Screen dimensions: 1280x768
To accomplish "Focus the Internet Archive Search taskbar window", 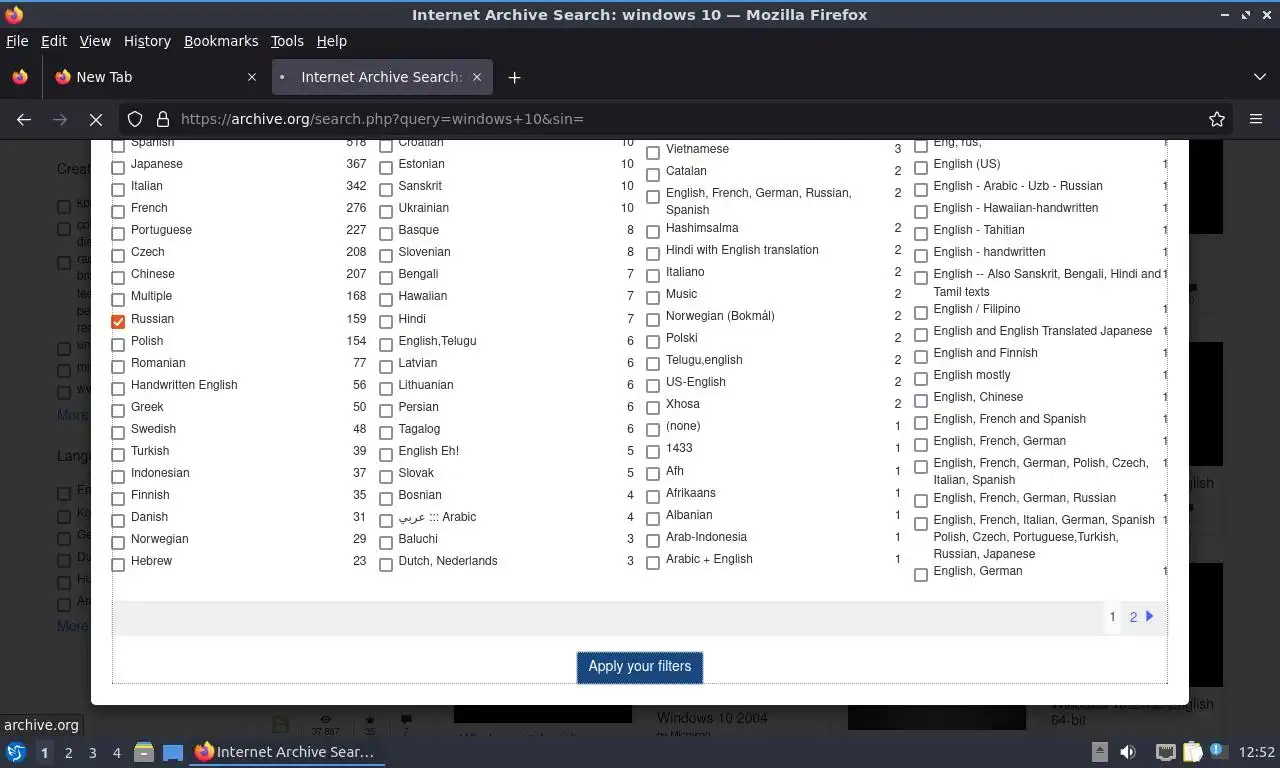I will [x=286, y=752].
